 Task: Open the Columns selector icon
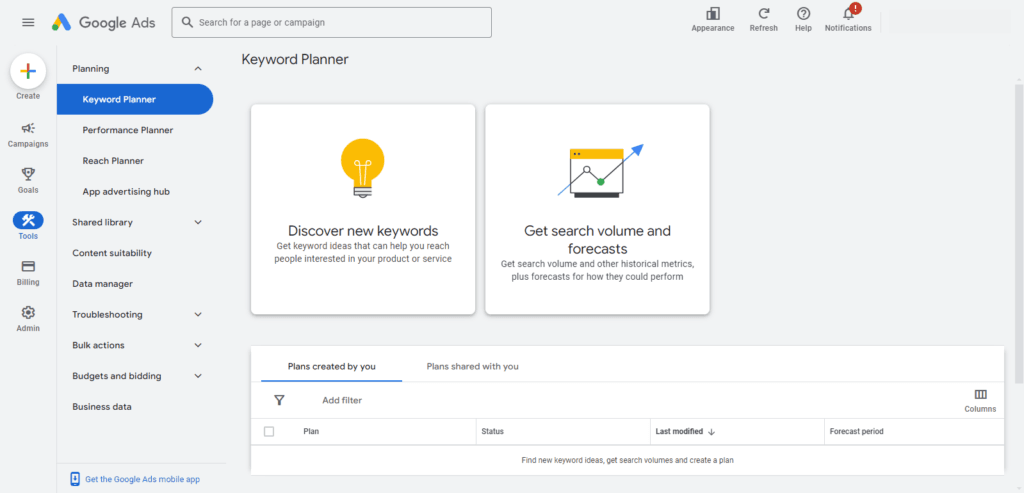click(x=980, y=394)
